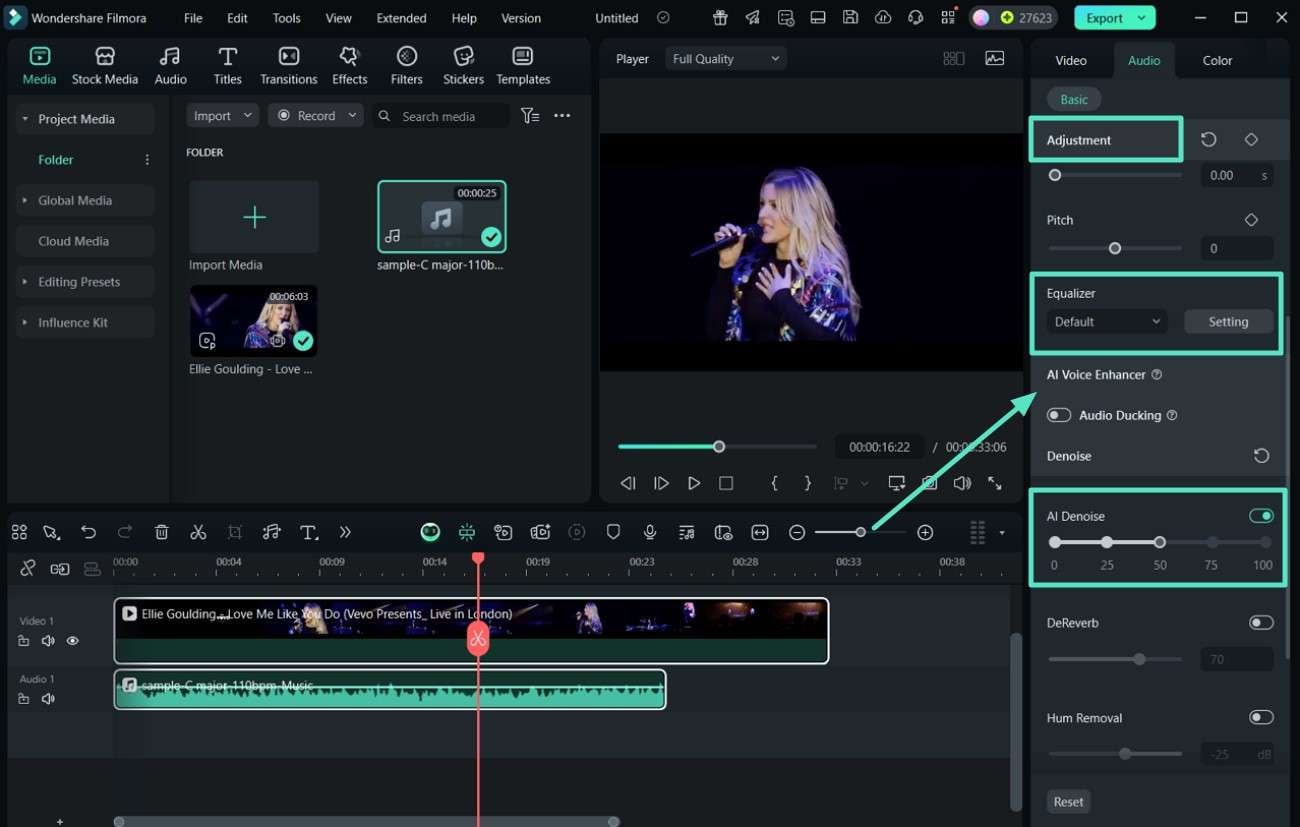
Task: Expand the Influence Kit item
Action: pos(25,323)
